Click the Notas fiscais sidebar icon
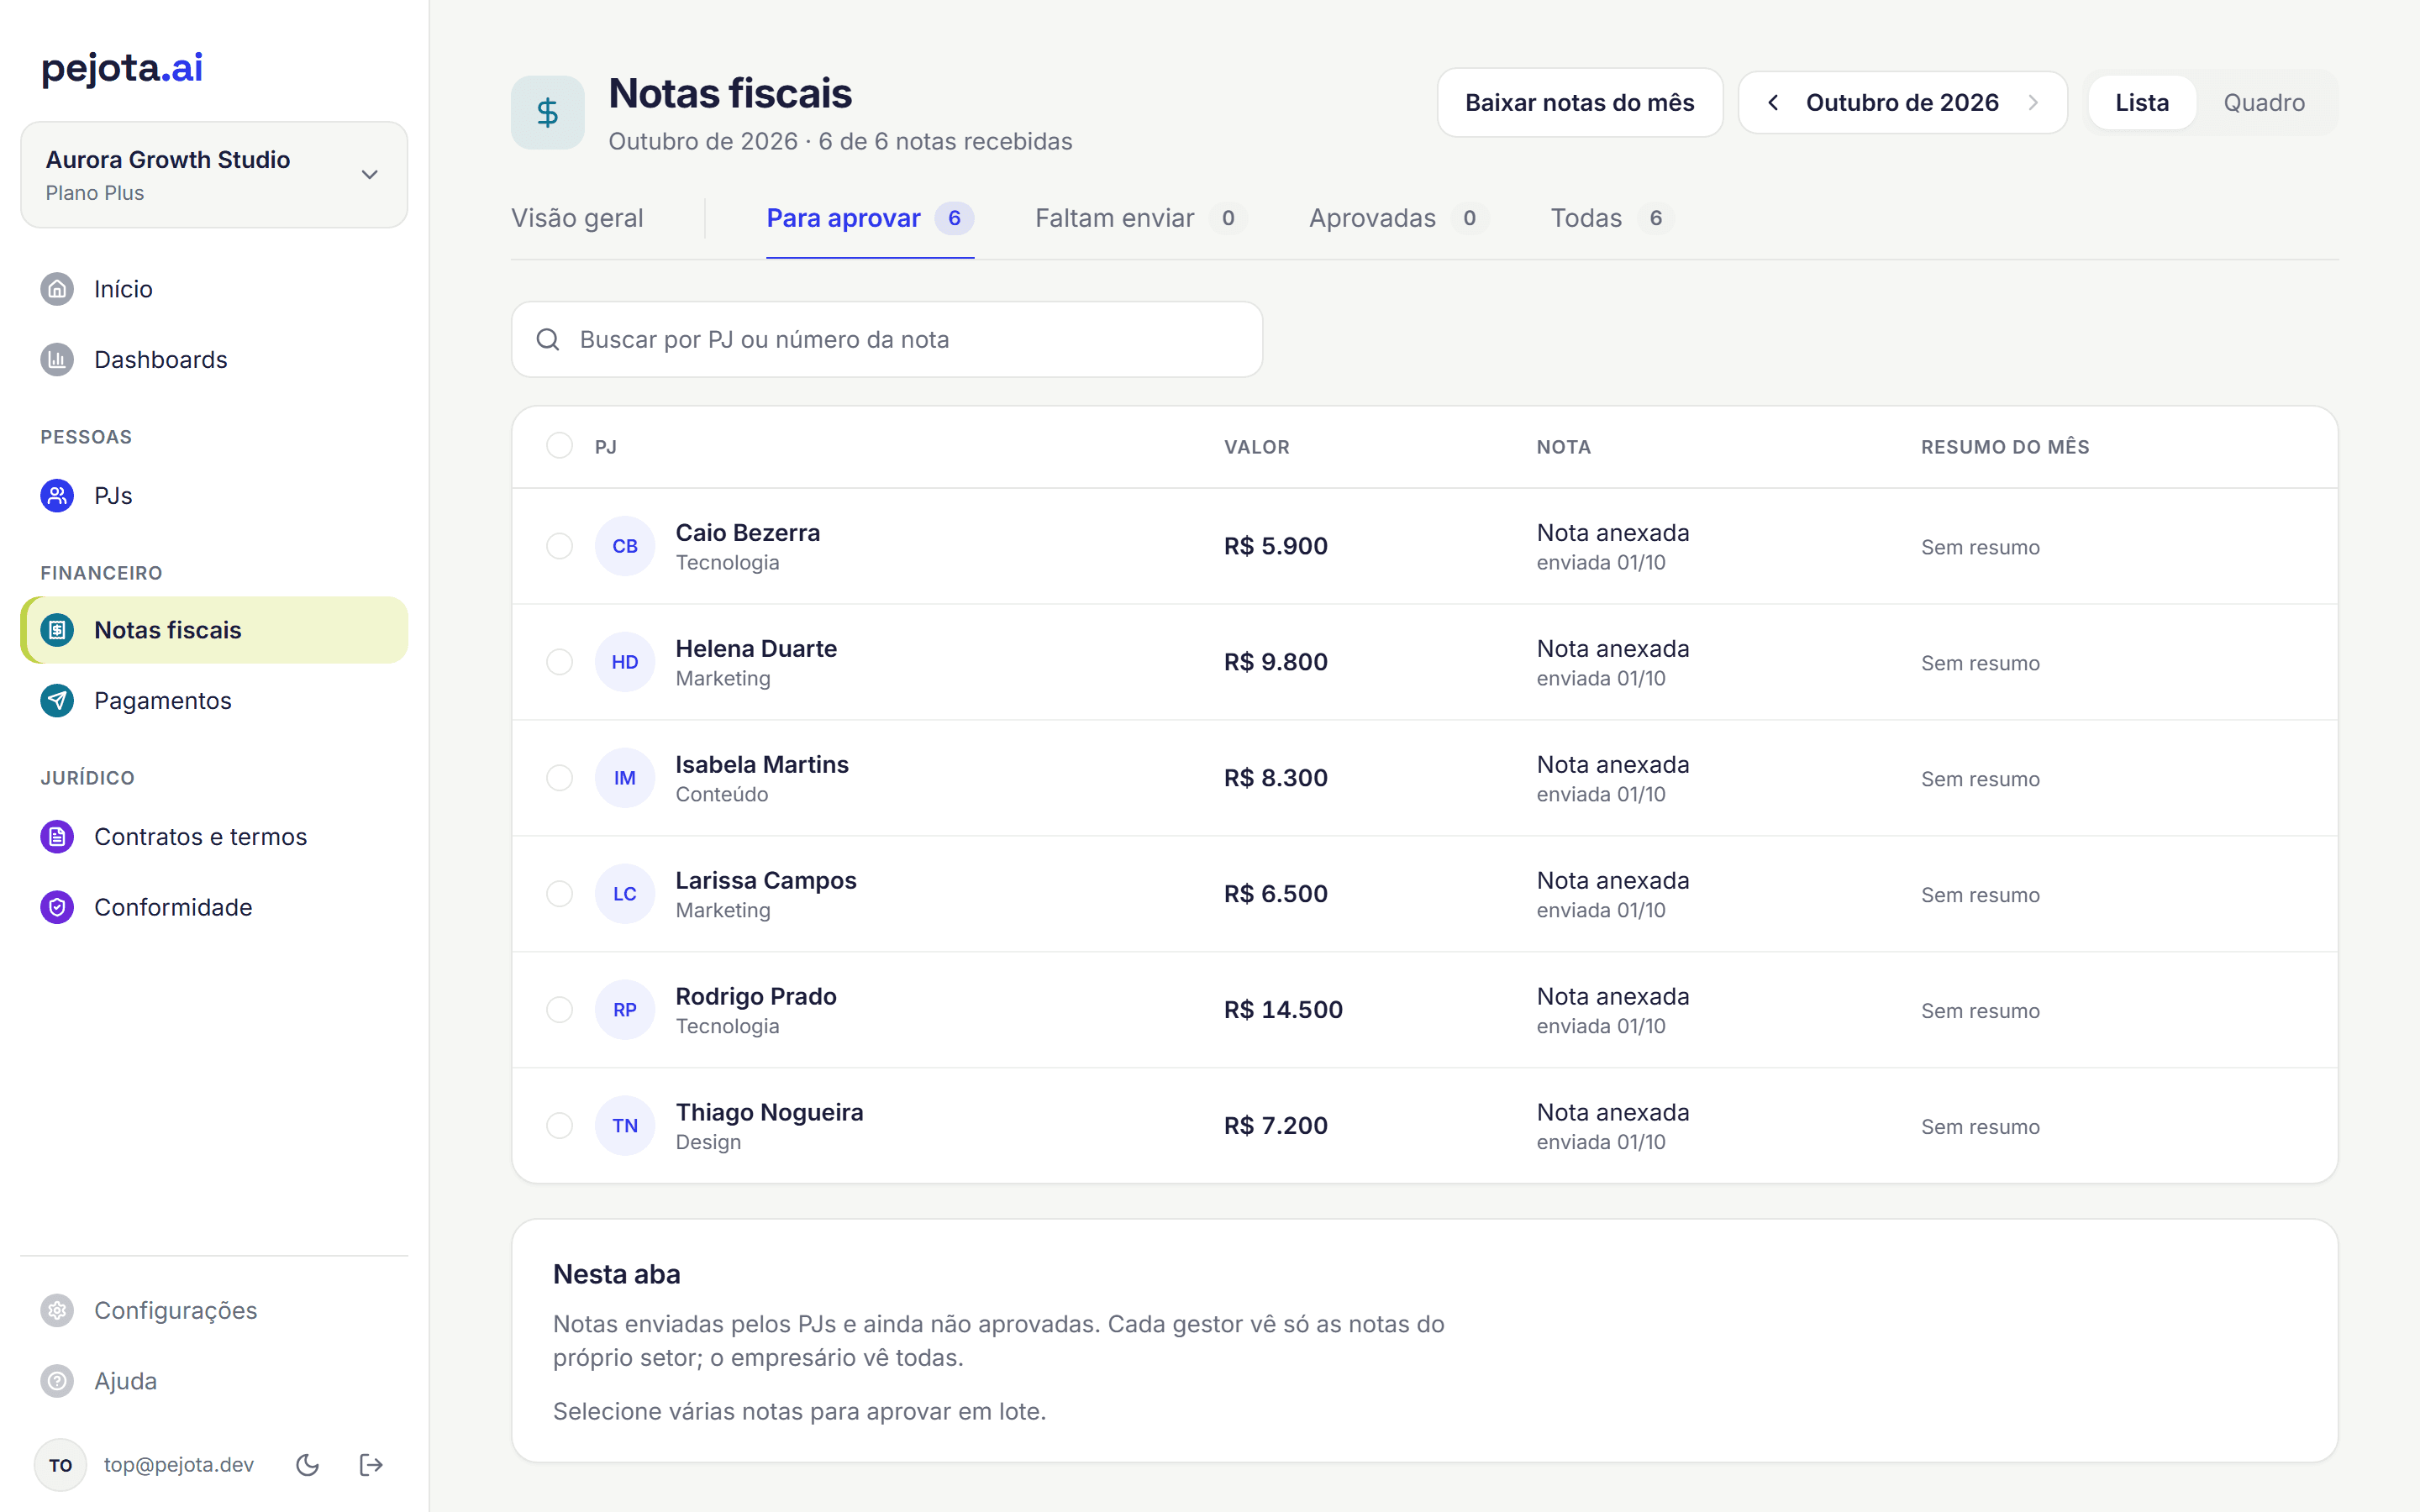Viewport: 2420px width, 1512px height. 57,630
